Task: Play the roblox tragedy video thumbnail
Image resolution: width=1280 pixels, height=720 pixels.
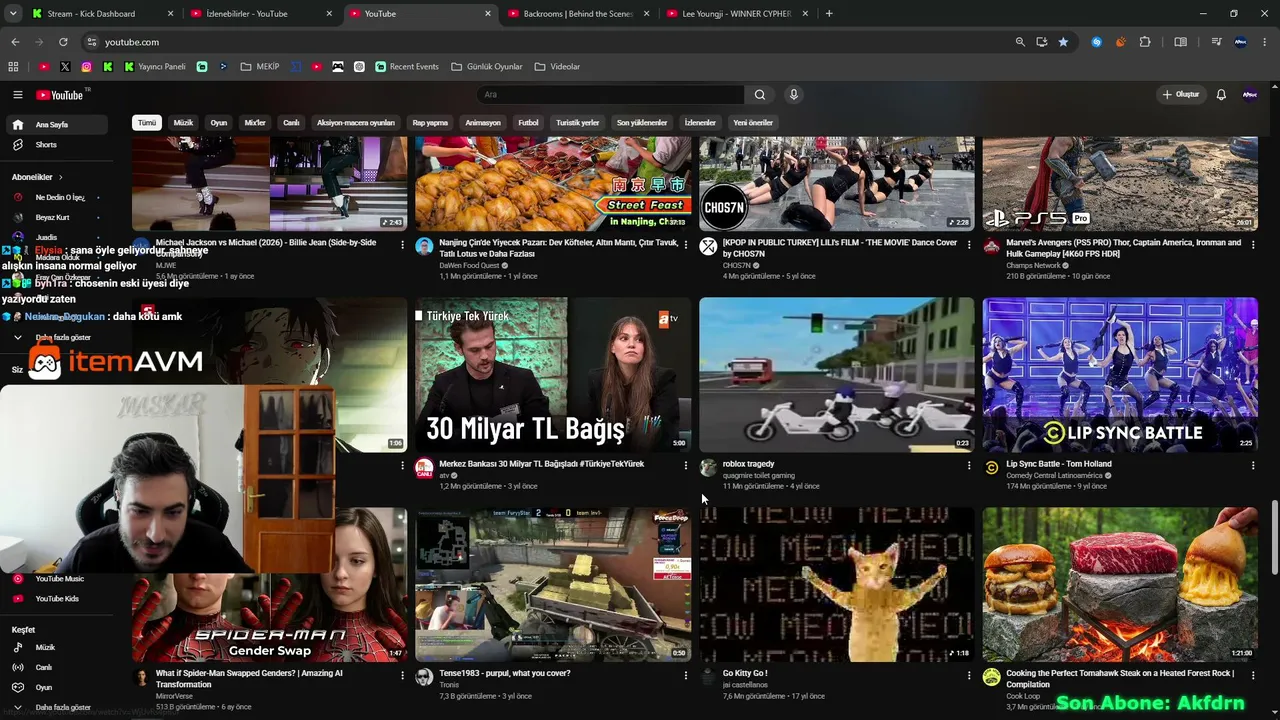Action: [x=837, y=375]
